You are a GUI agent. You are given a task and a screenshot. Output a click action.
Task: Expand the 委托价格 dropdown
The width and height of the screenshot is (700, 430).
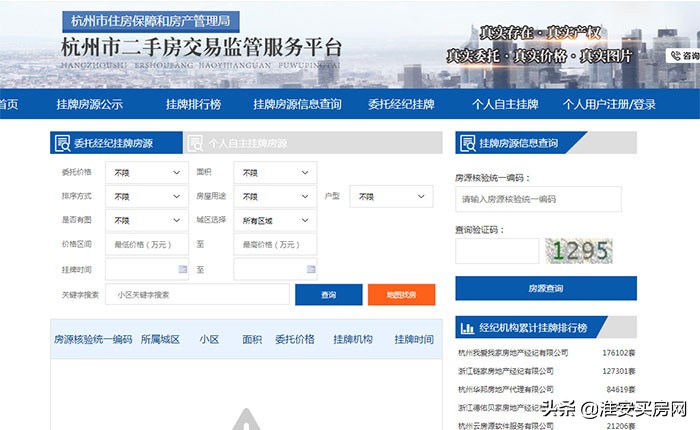pyautogui.click(x=147, y=172)
